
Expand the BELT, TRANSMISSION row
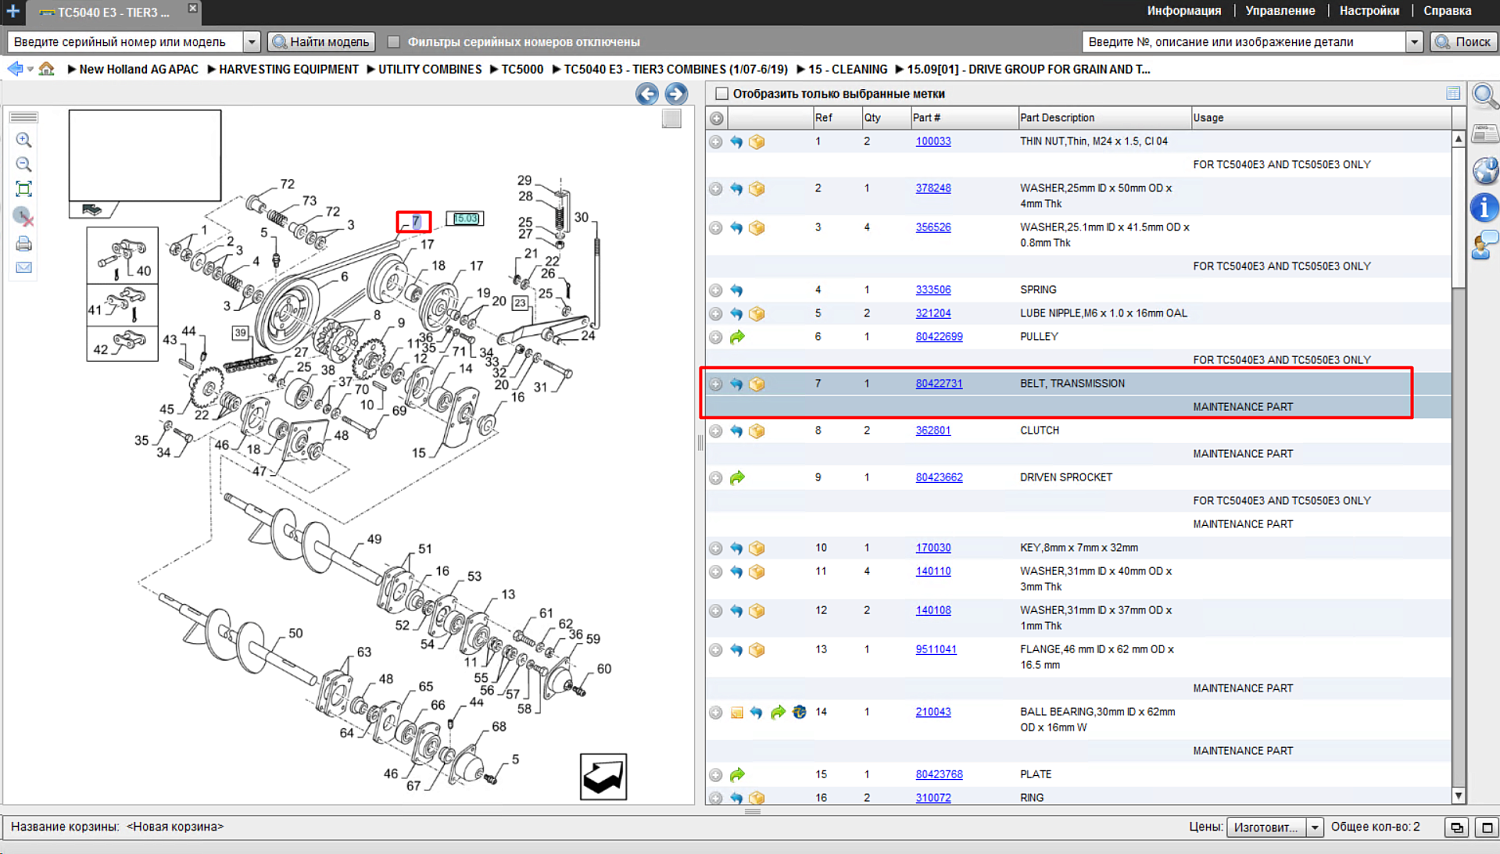pyautogui.click(x=716, y=384)
